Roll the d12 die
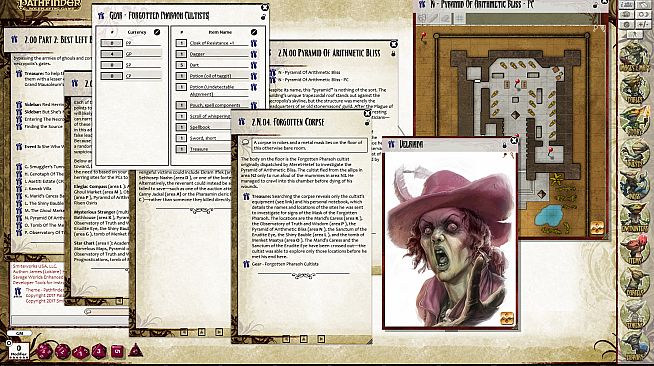654x366 pixels. point(63,351)
